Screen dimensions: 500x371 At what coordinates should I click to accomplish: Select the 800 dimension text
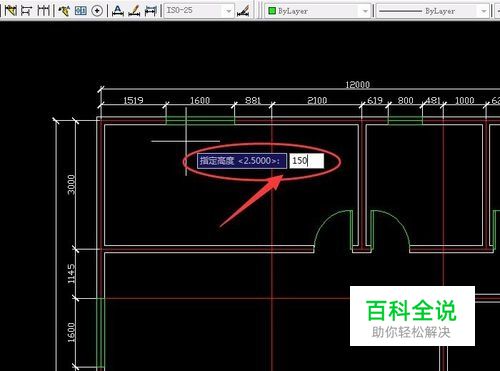point(405,100)
